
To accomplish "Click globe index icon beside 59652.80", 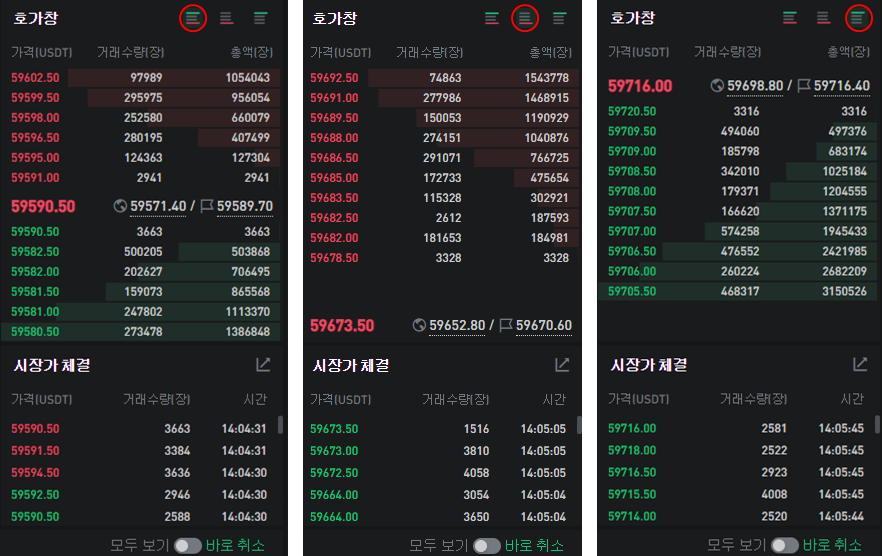I will pyautogui.click(x=419, y=325).
